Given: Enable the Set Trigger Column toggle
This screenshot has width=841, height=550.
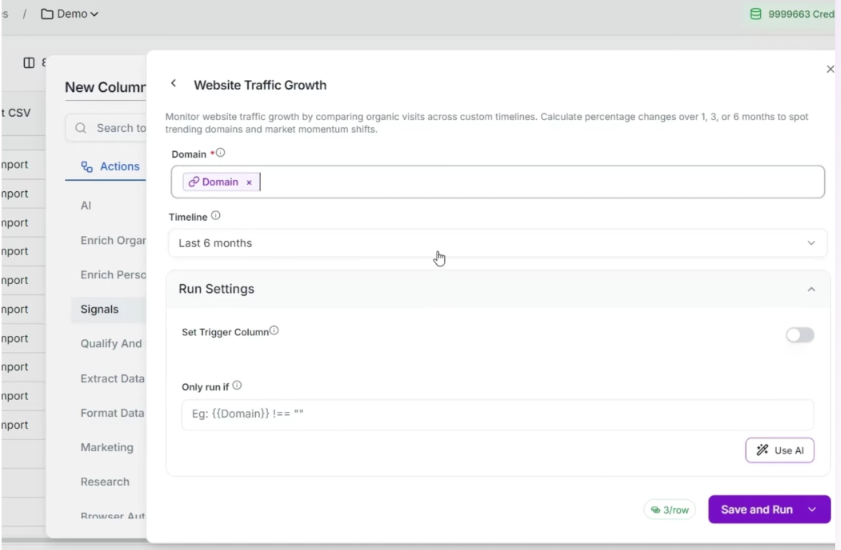Looking at the screenshot, I should pos(800,335).
